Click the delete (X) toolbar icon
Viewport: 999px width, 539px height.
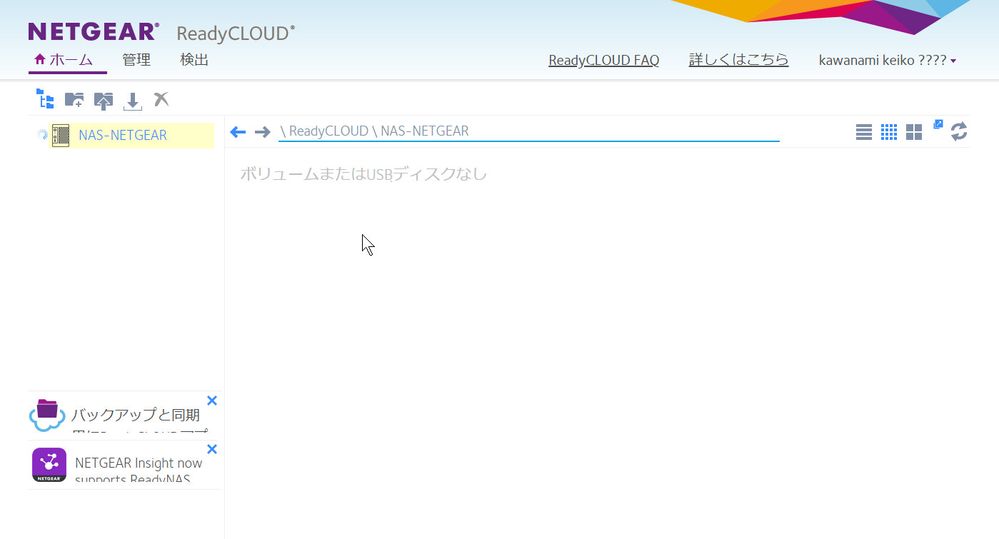pos(161,99)
